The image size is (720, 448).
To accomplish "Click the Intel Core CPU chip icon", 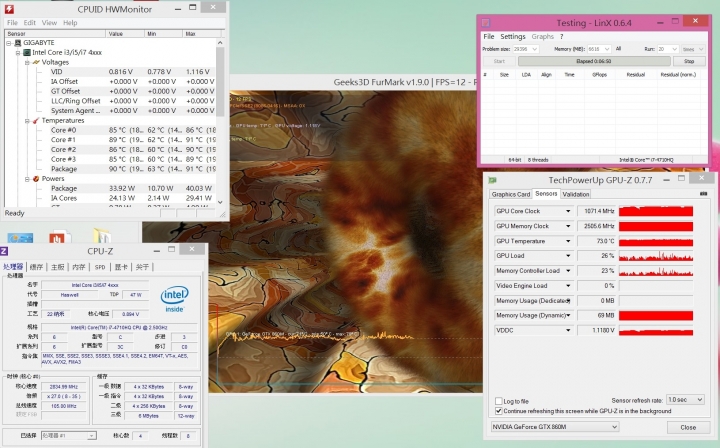I will (x=27, y=52).
